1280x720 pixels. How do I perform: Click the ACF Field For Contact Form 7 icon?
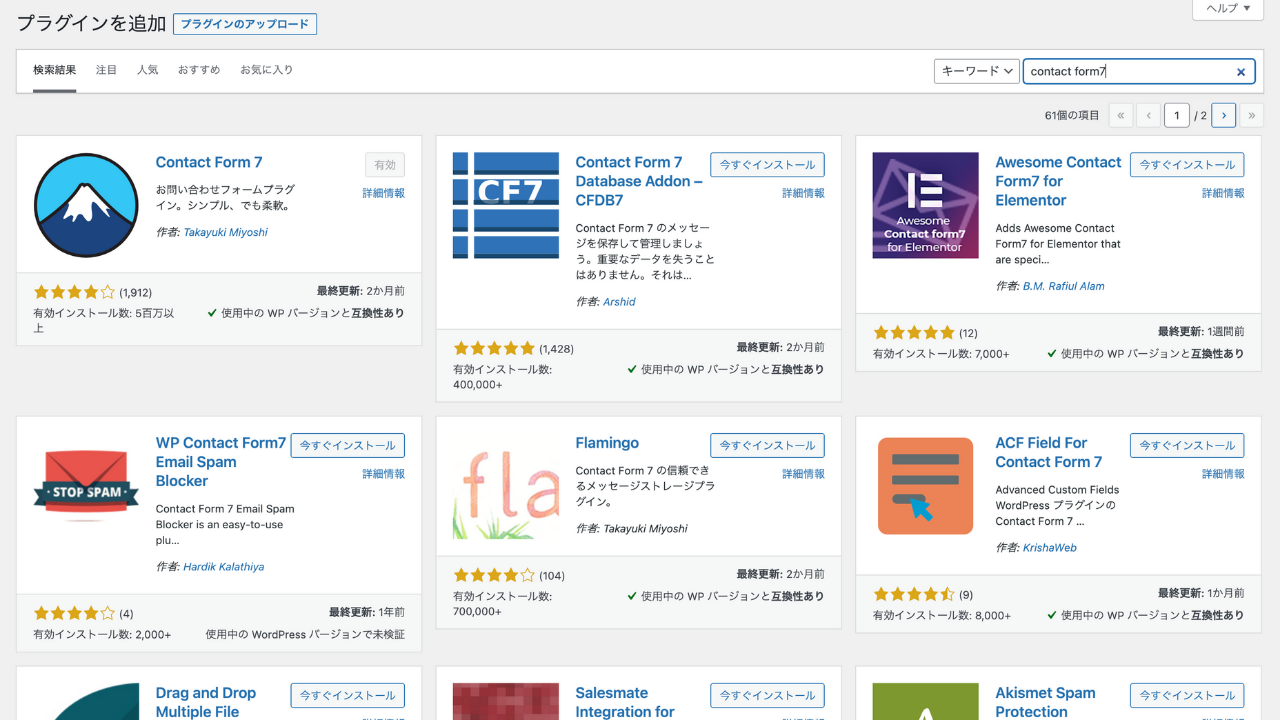[x=926, y=486]
